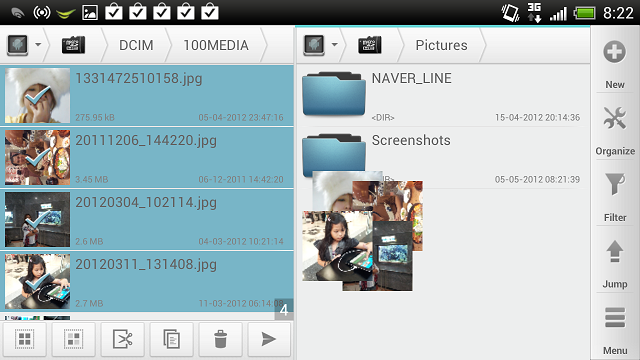
Task: Open the New plus icon
Action: 615,52
